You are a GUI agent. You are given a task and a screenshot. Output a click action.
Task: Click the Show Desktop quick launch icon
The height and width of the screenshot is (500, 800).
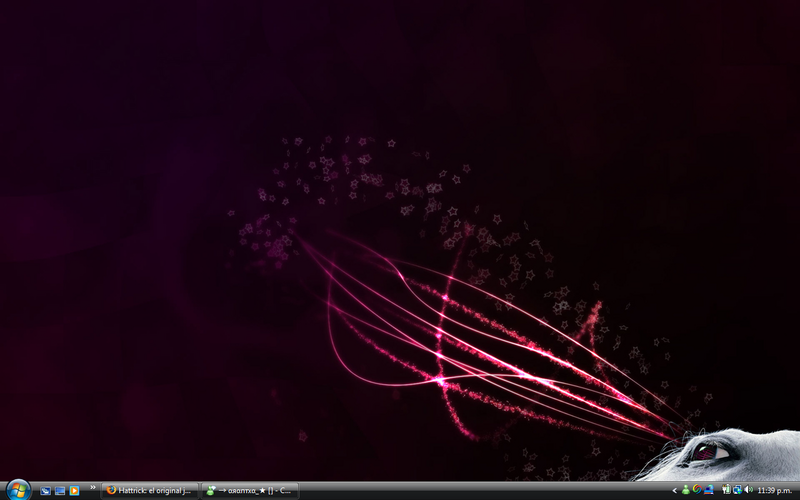click(45, 491)
